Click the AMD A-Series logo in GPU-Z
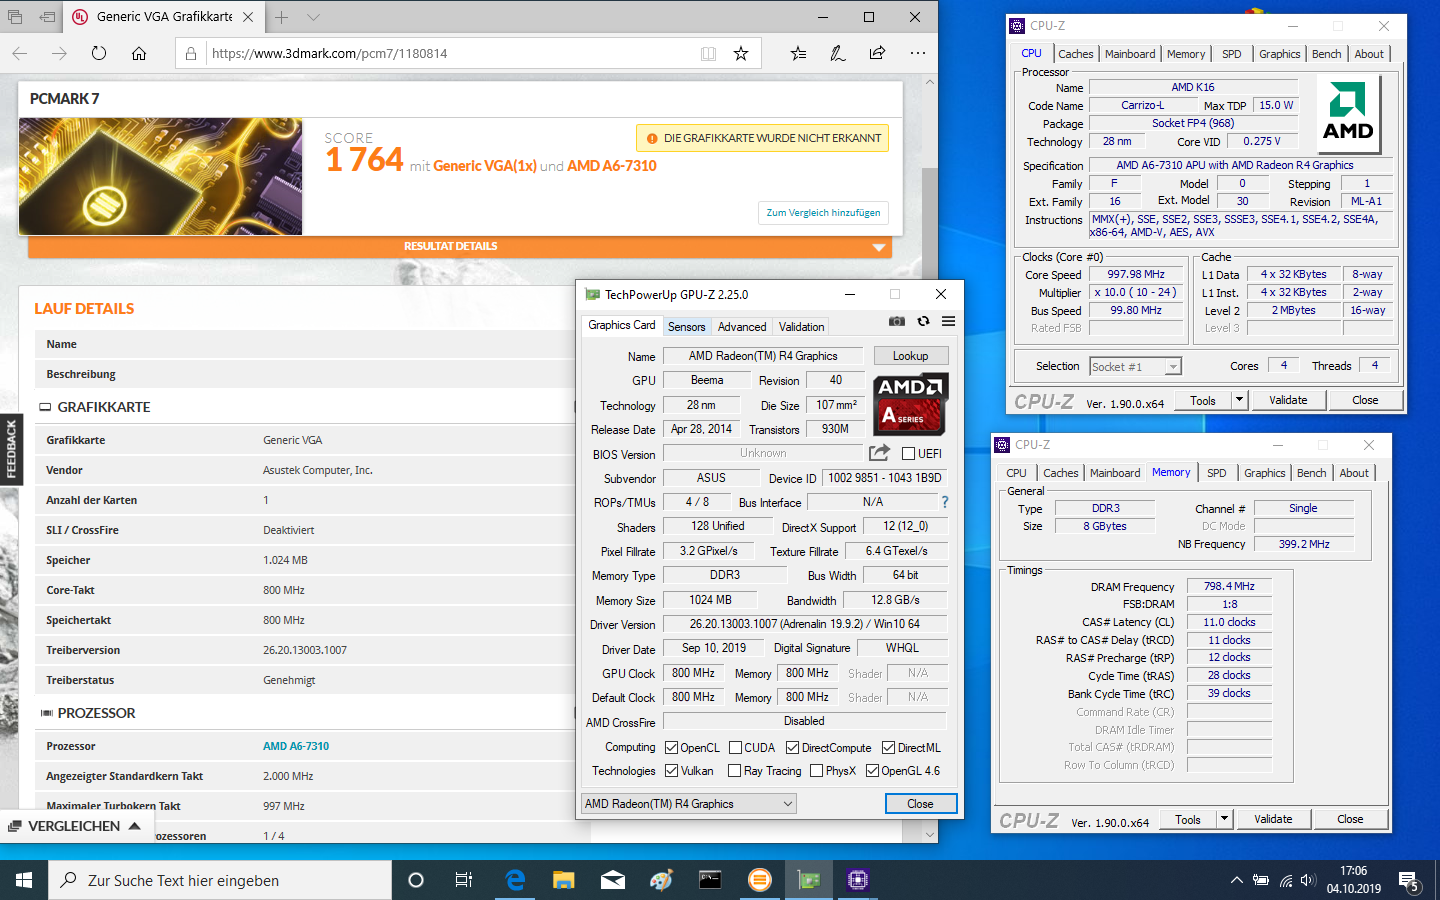 [x=910, y=405]
